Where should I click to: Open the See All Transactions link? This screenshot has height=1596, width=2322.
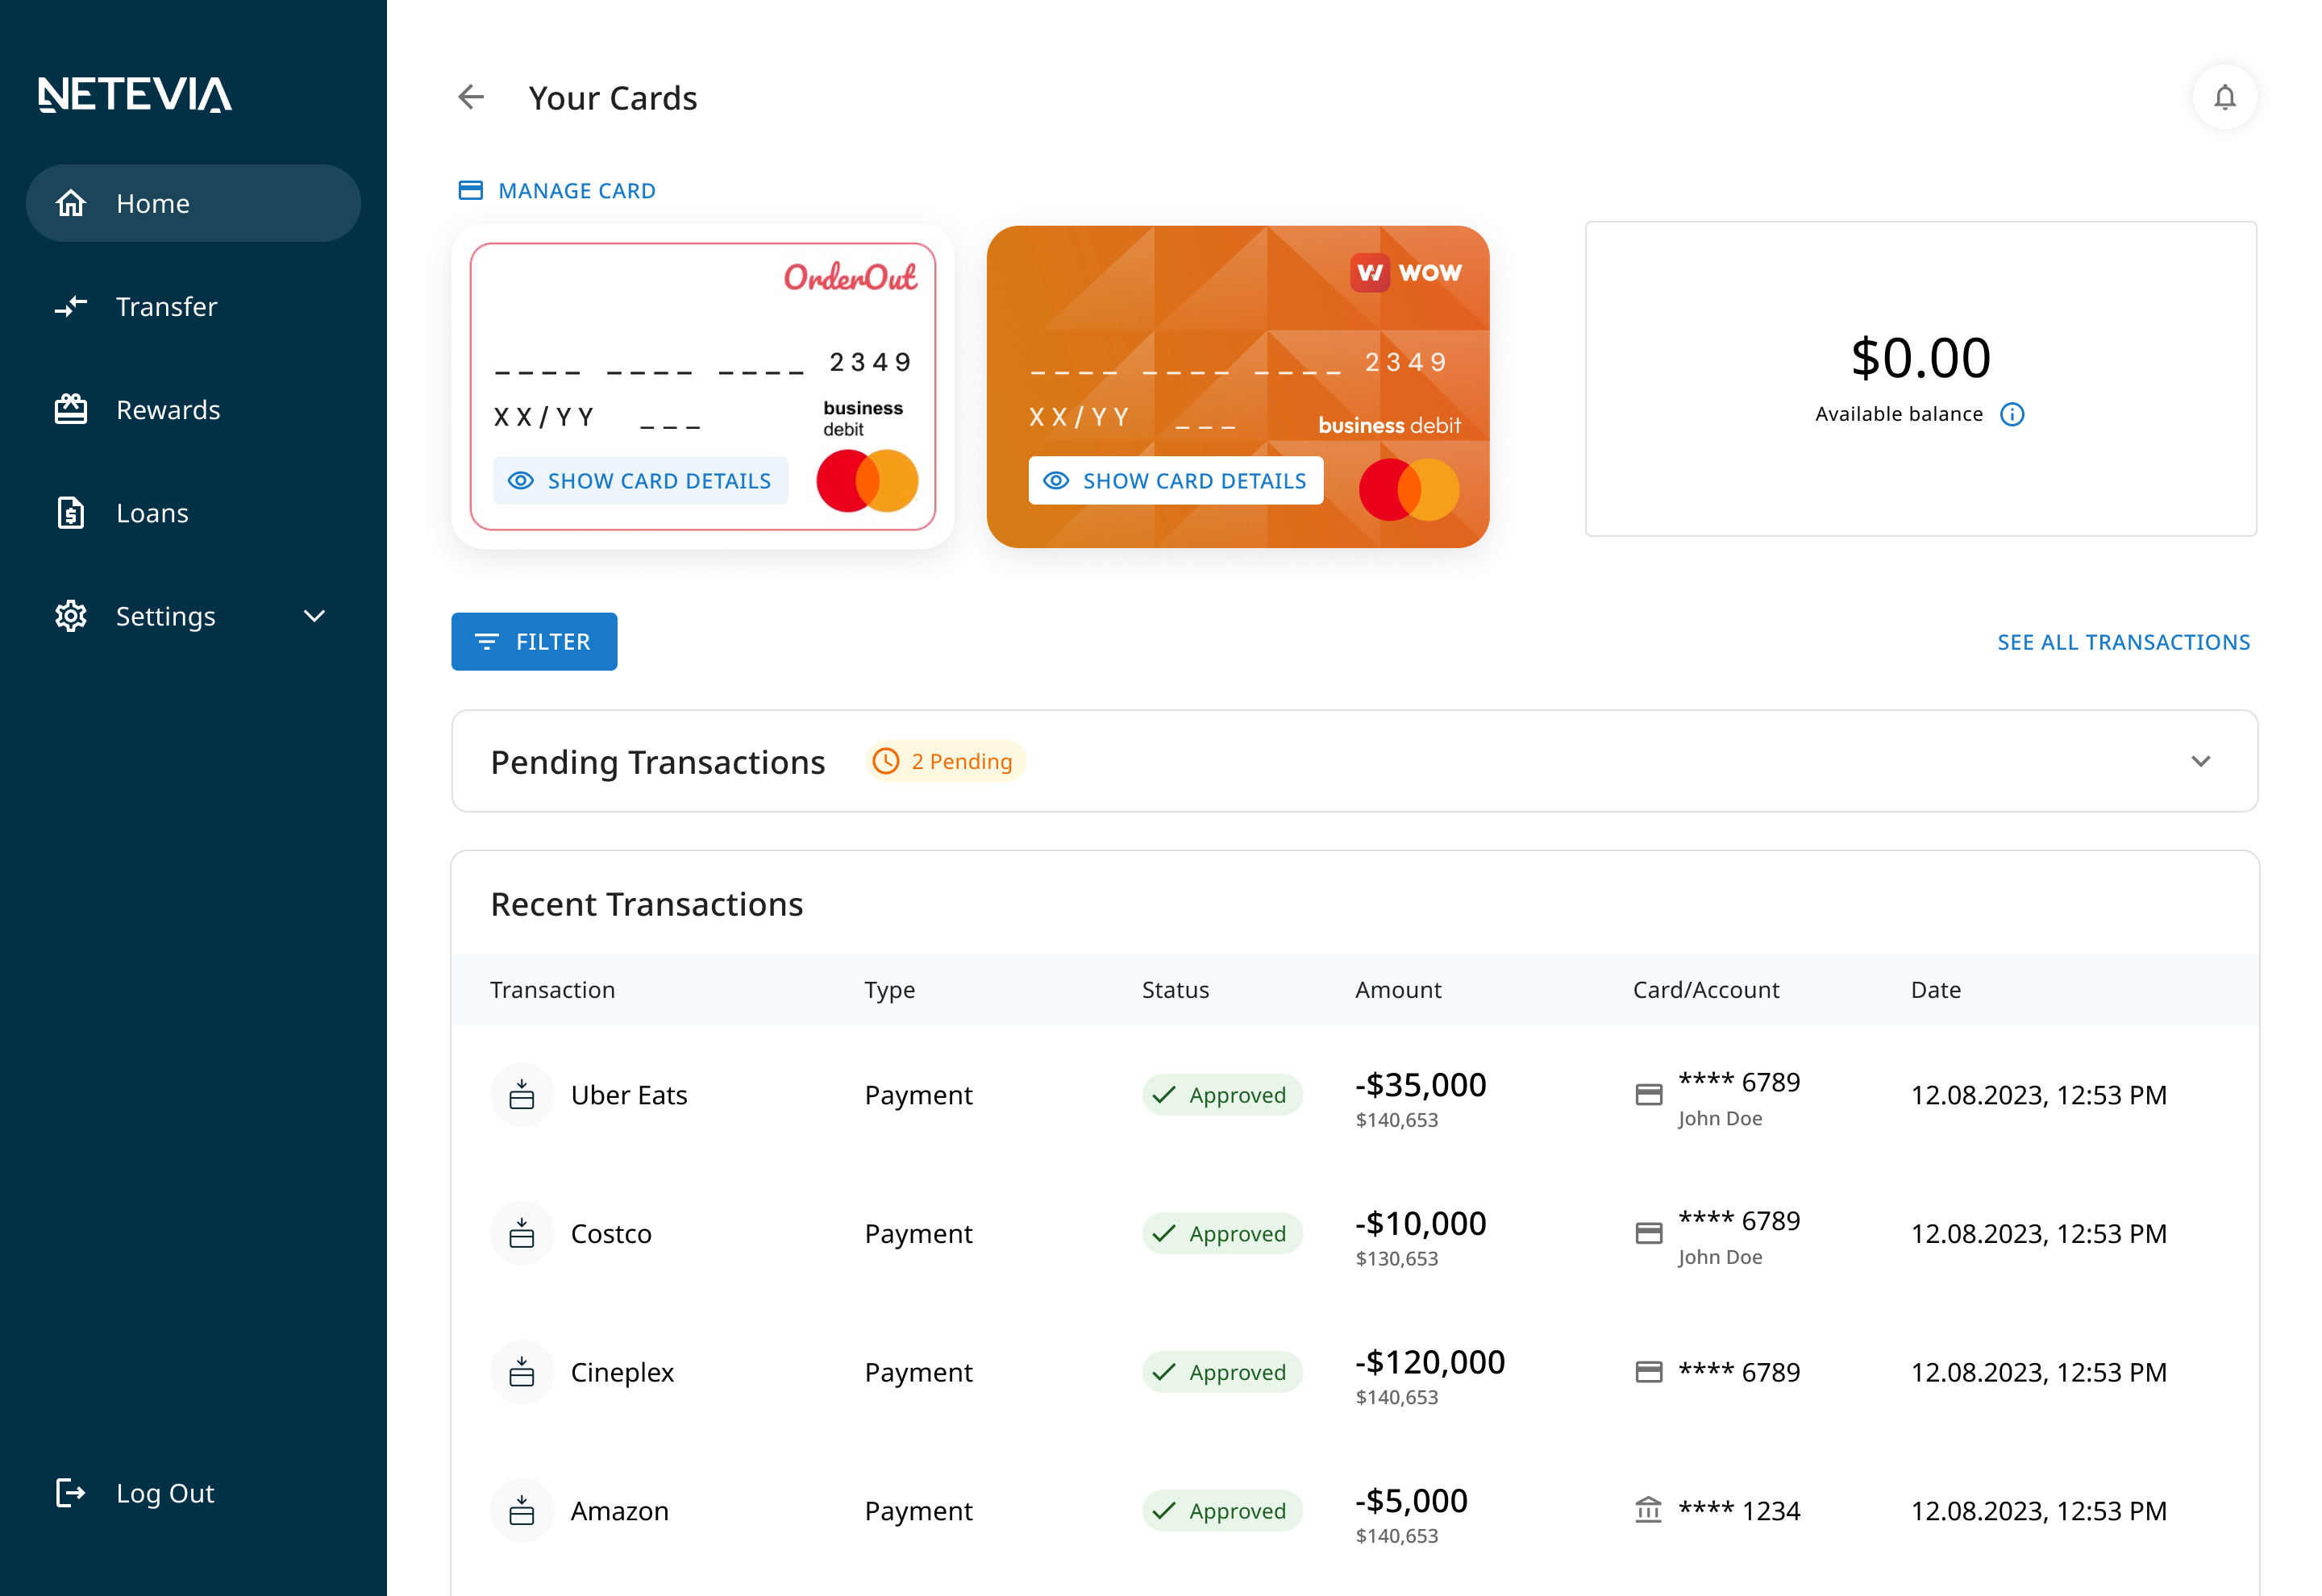[2123, 642]
